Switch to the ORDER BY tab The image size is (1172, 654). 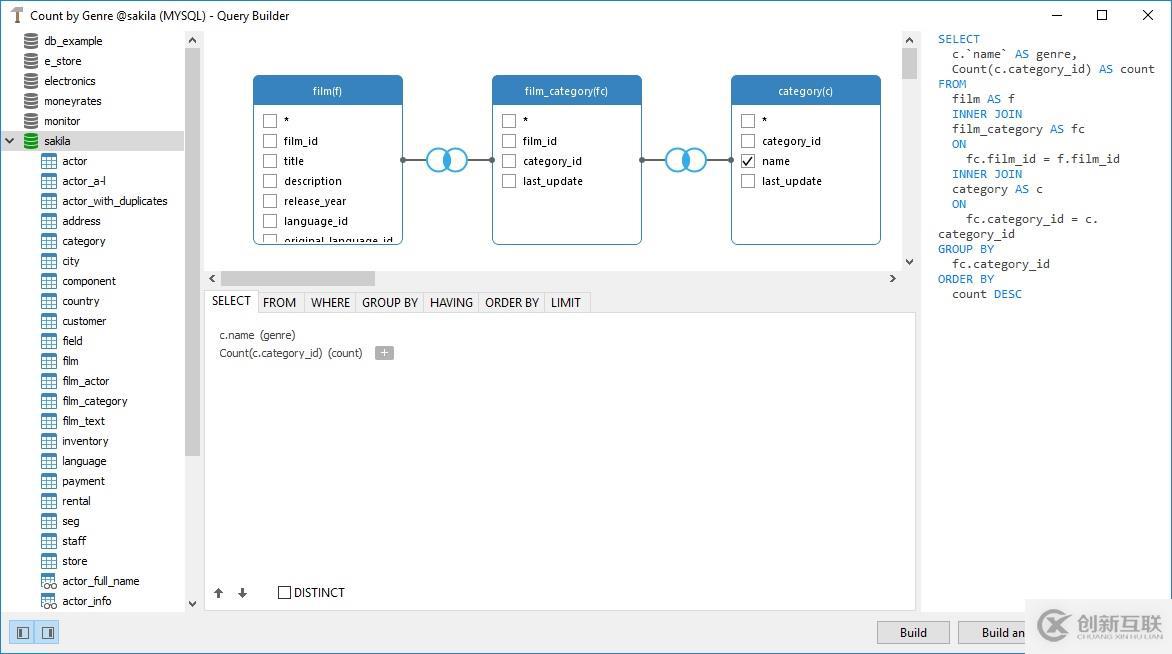pyautogui.click(x=512, y=303)
